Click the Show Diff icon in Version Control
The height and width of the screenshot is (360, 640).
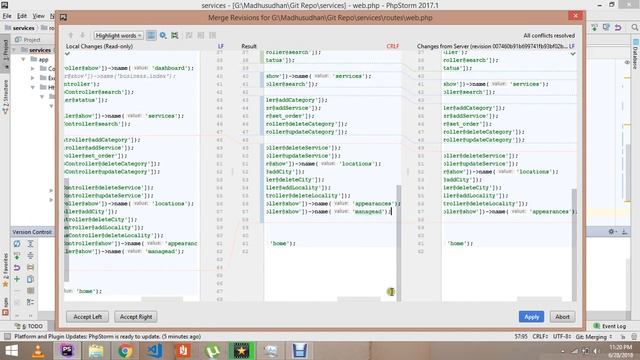[x=31, y=267]
